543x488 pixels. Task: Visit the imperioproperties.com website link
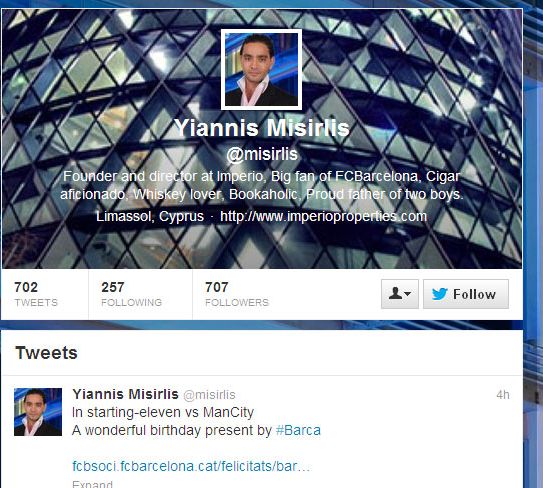point(323,216)
